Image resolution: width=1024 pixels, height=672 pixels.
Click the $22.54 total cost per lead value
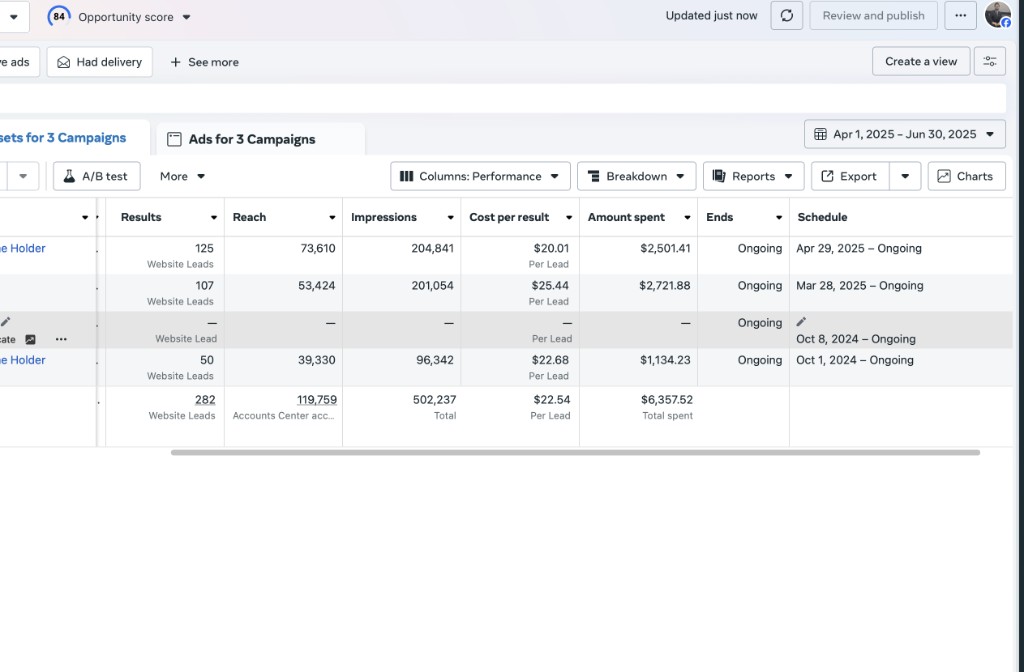coord(551,400)
